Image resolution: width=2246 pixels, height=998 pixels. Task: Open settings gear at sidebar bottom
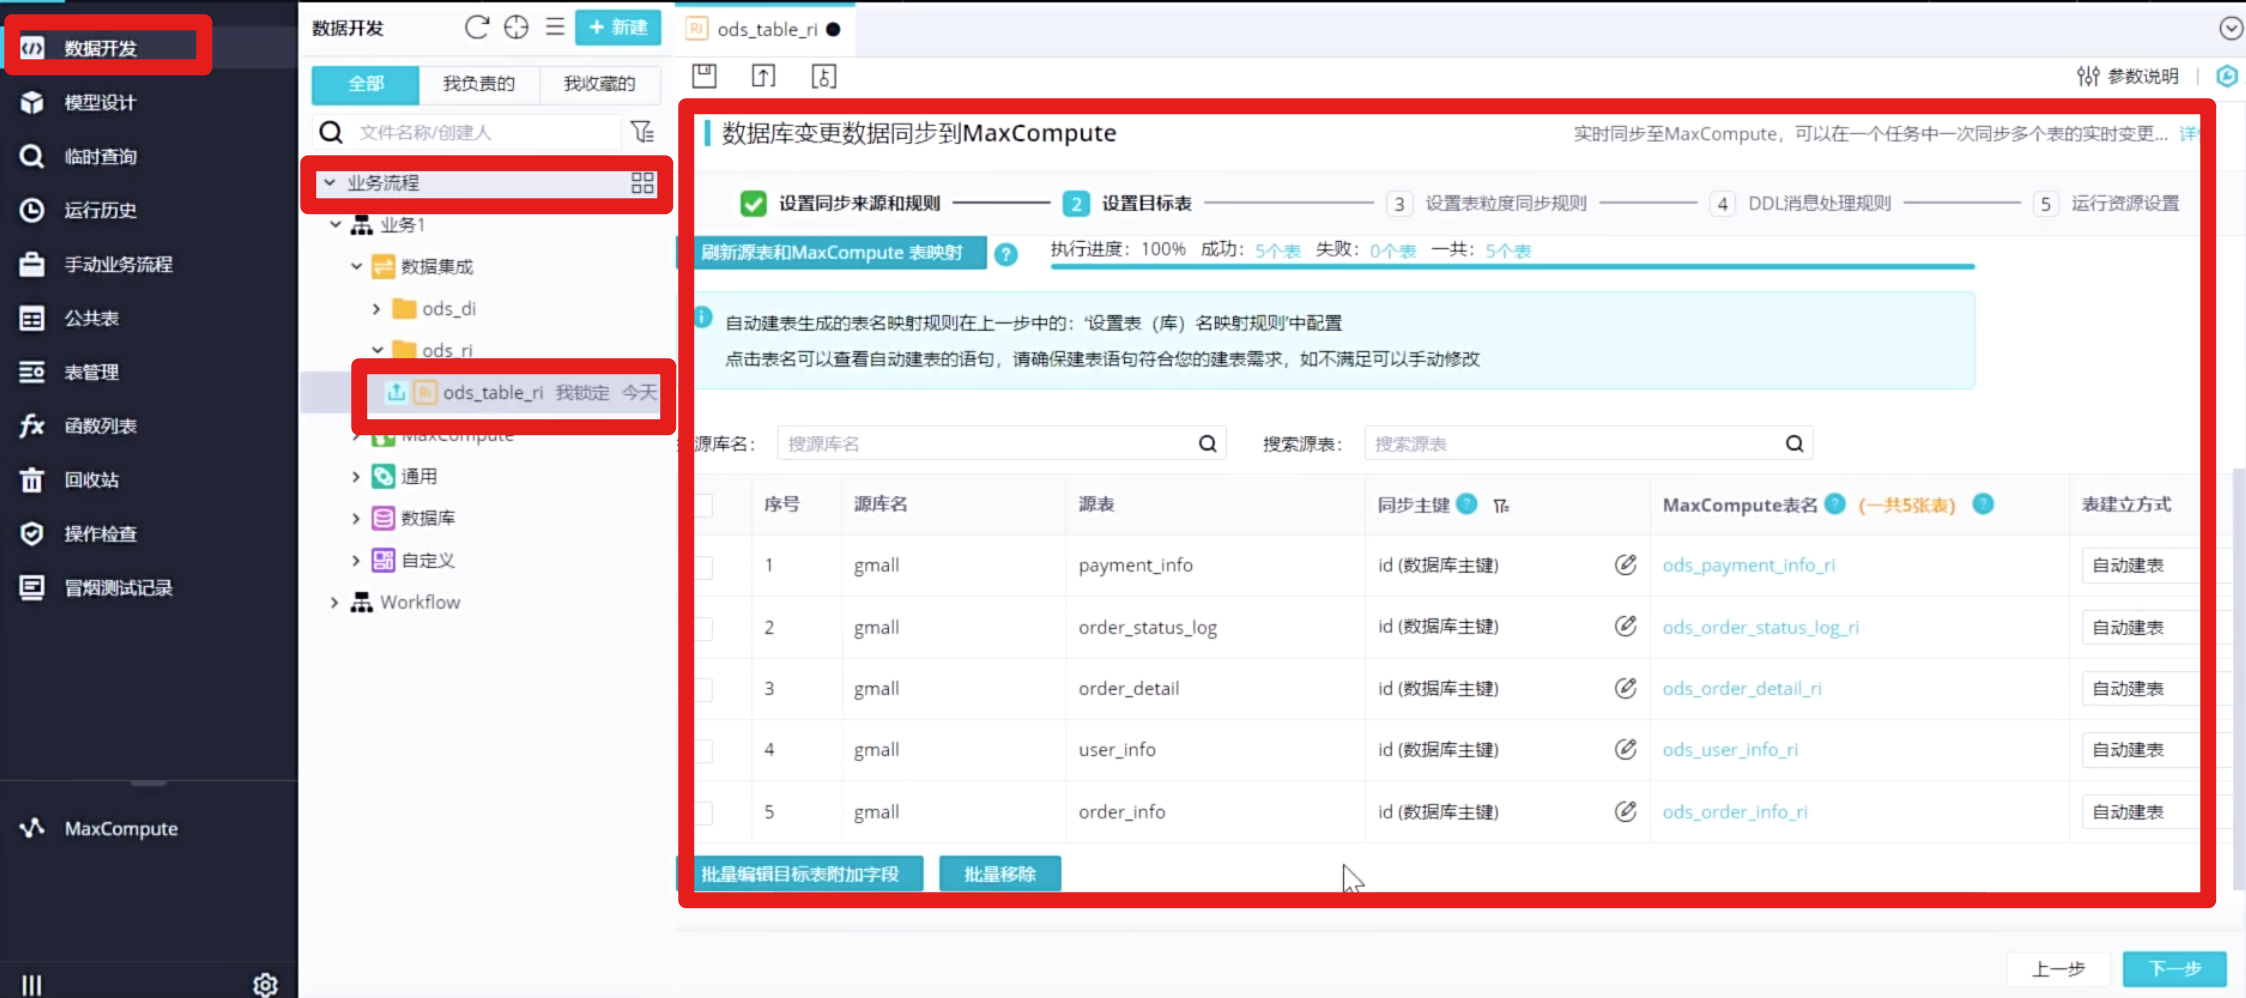265,985
